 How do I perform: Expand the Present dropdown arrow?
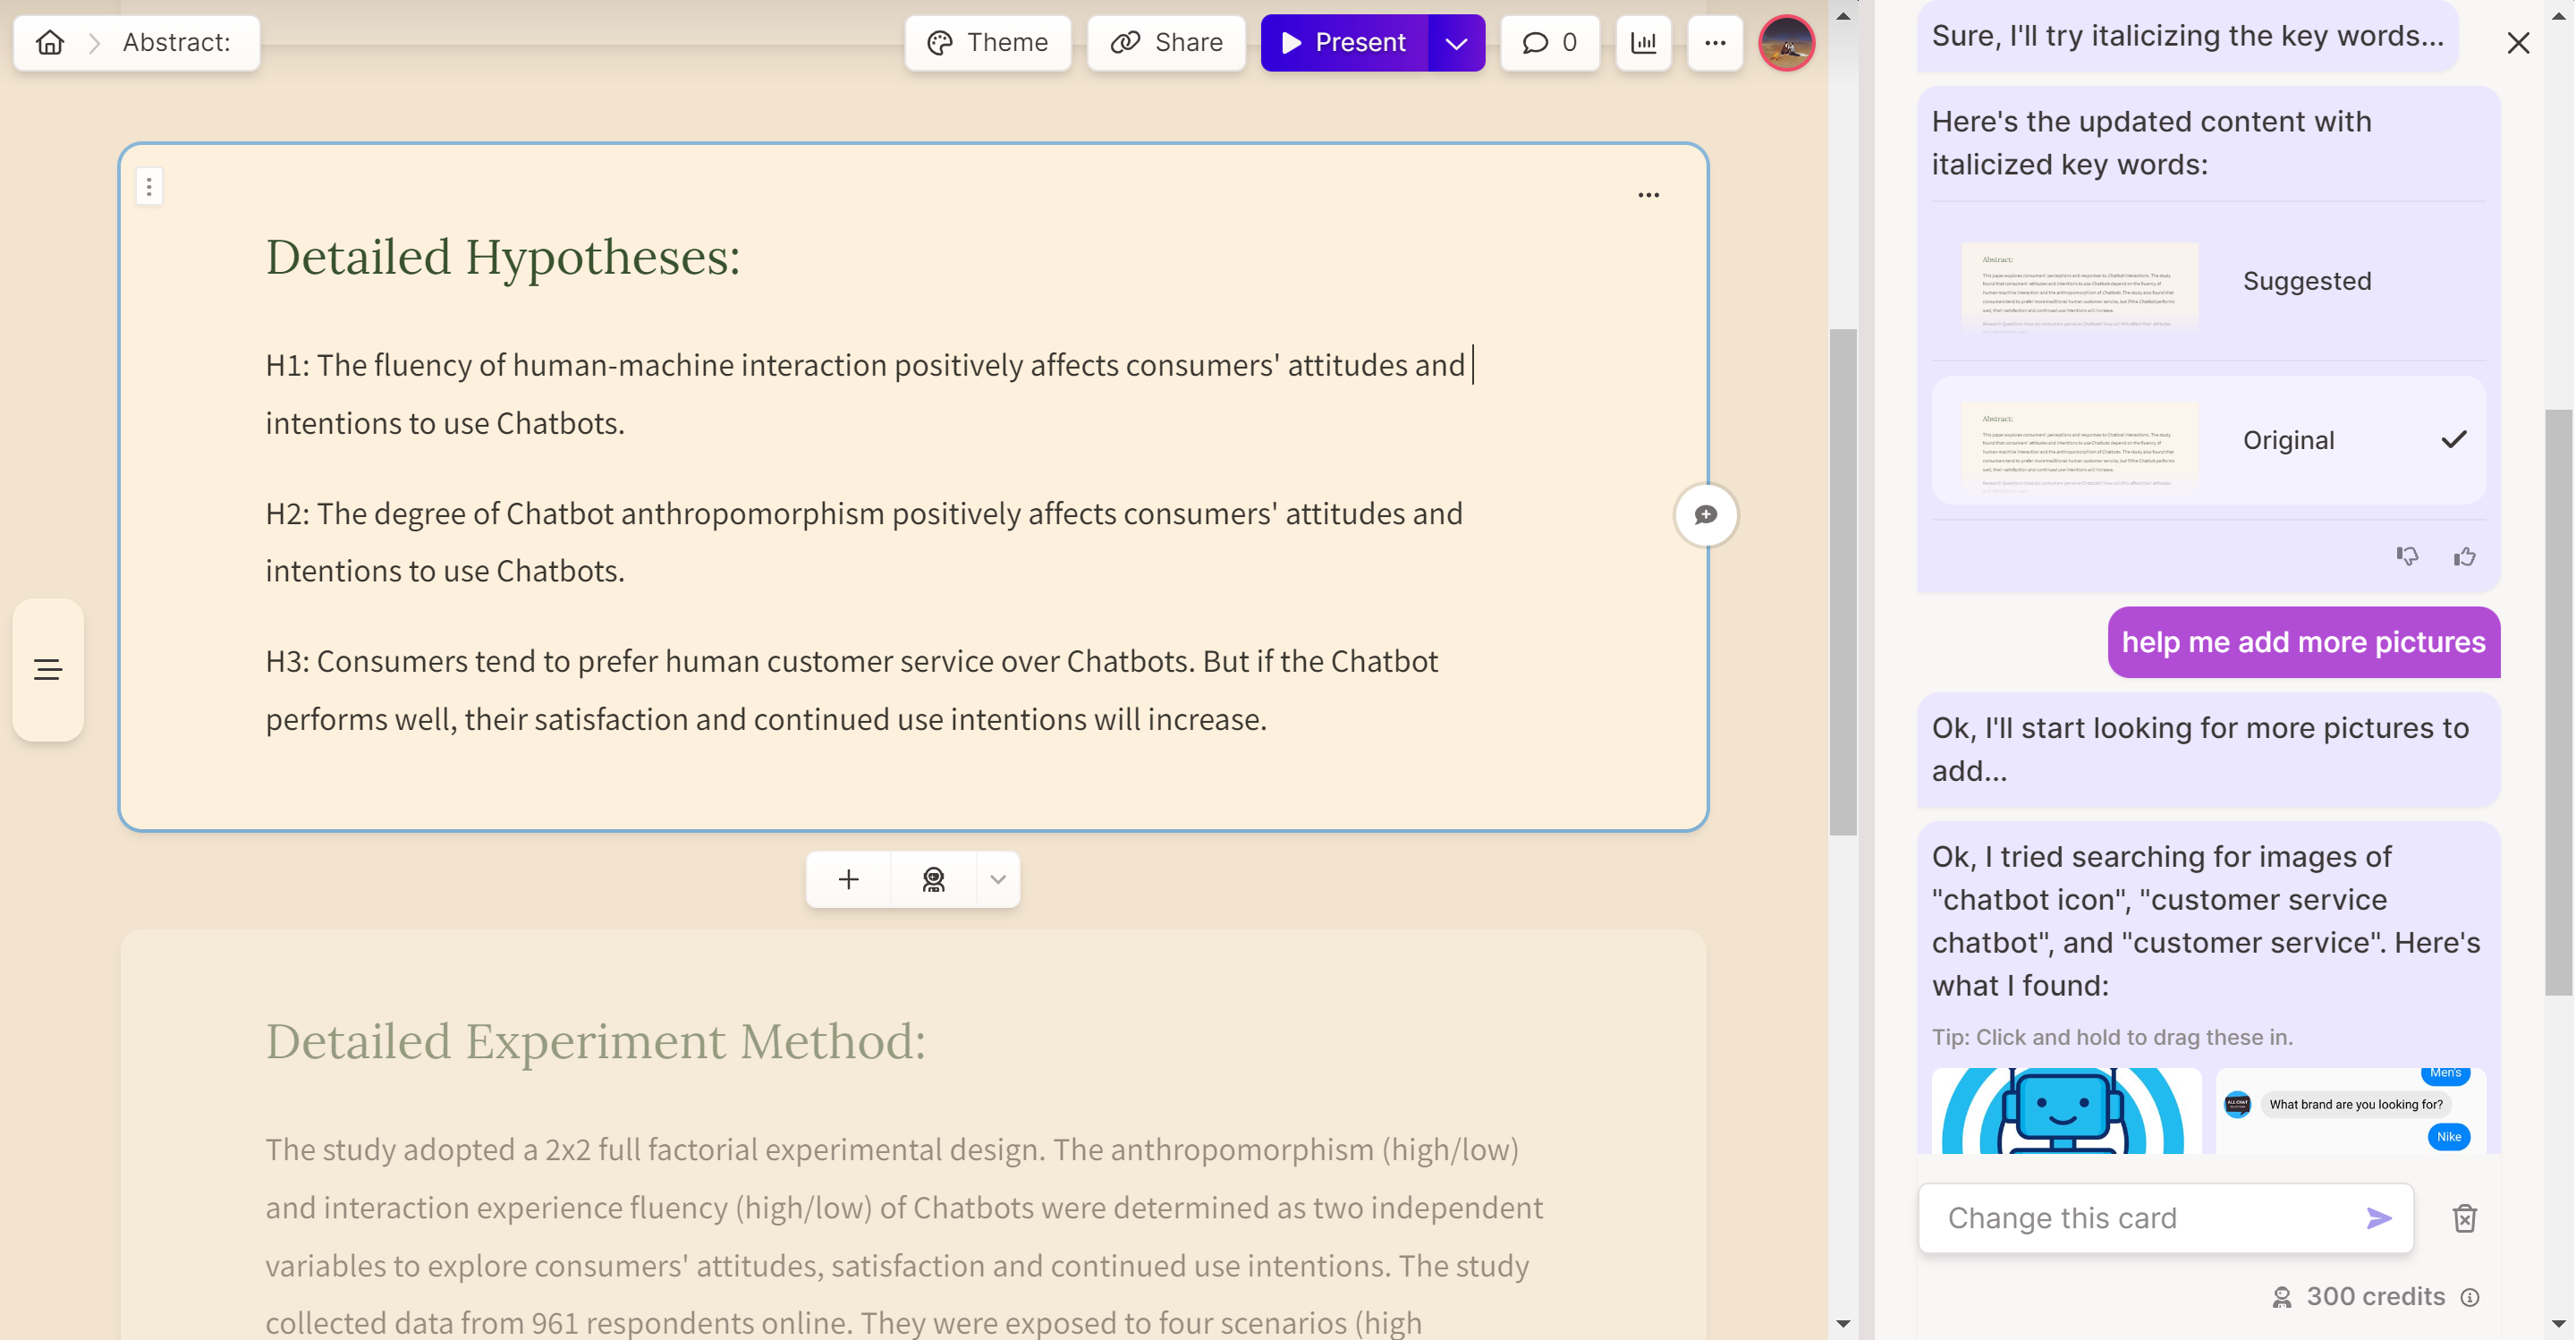tap(1456, 43)
